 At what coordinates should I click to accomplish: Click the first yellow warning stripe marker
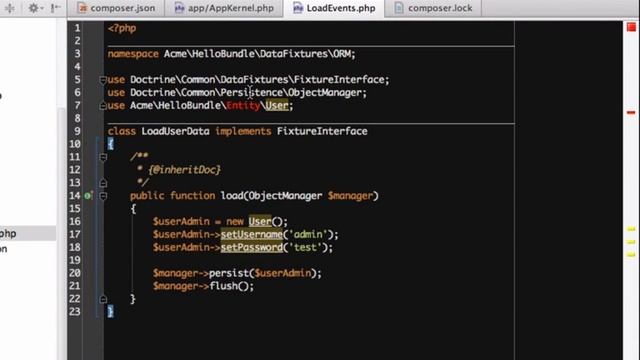[631, 229]
